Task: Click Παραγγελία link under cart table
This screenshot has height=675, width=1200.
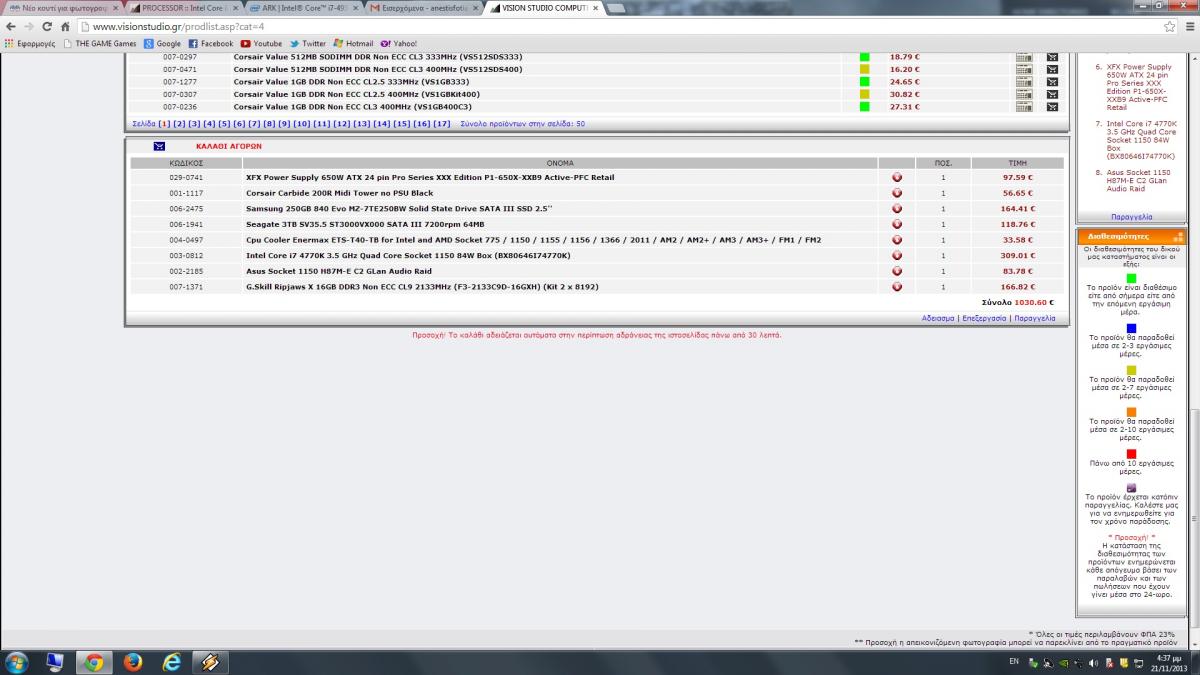Action: [x=1034, y=318]
